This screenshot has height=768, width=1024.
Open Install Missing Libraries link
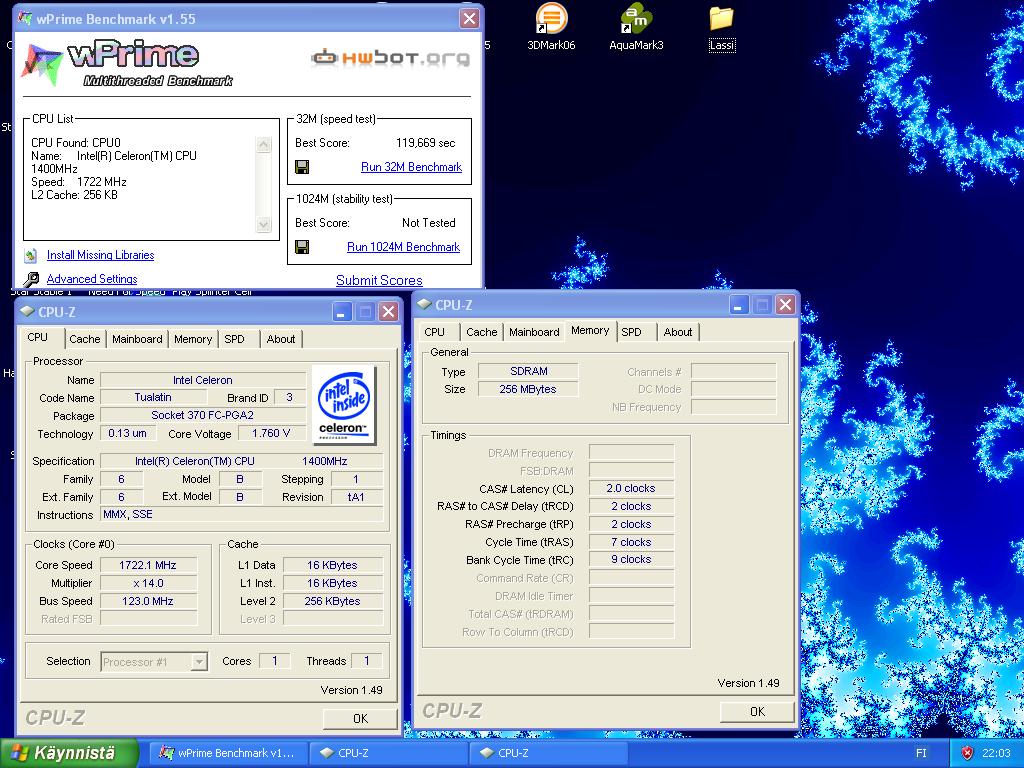pos(101,255)
